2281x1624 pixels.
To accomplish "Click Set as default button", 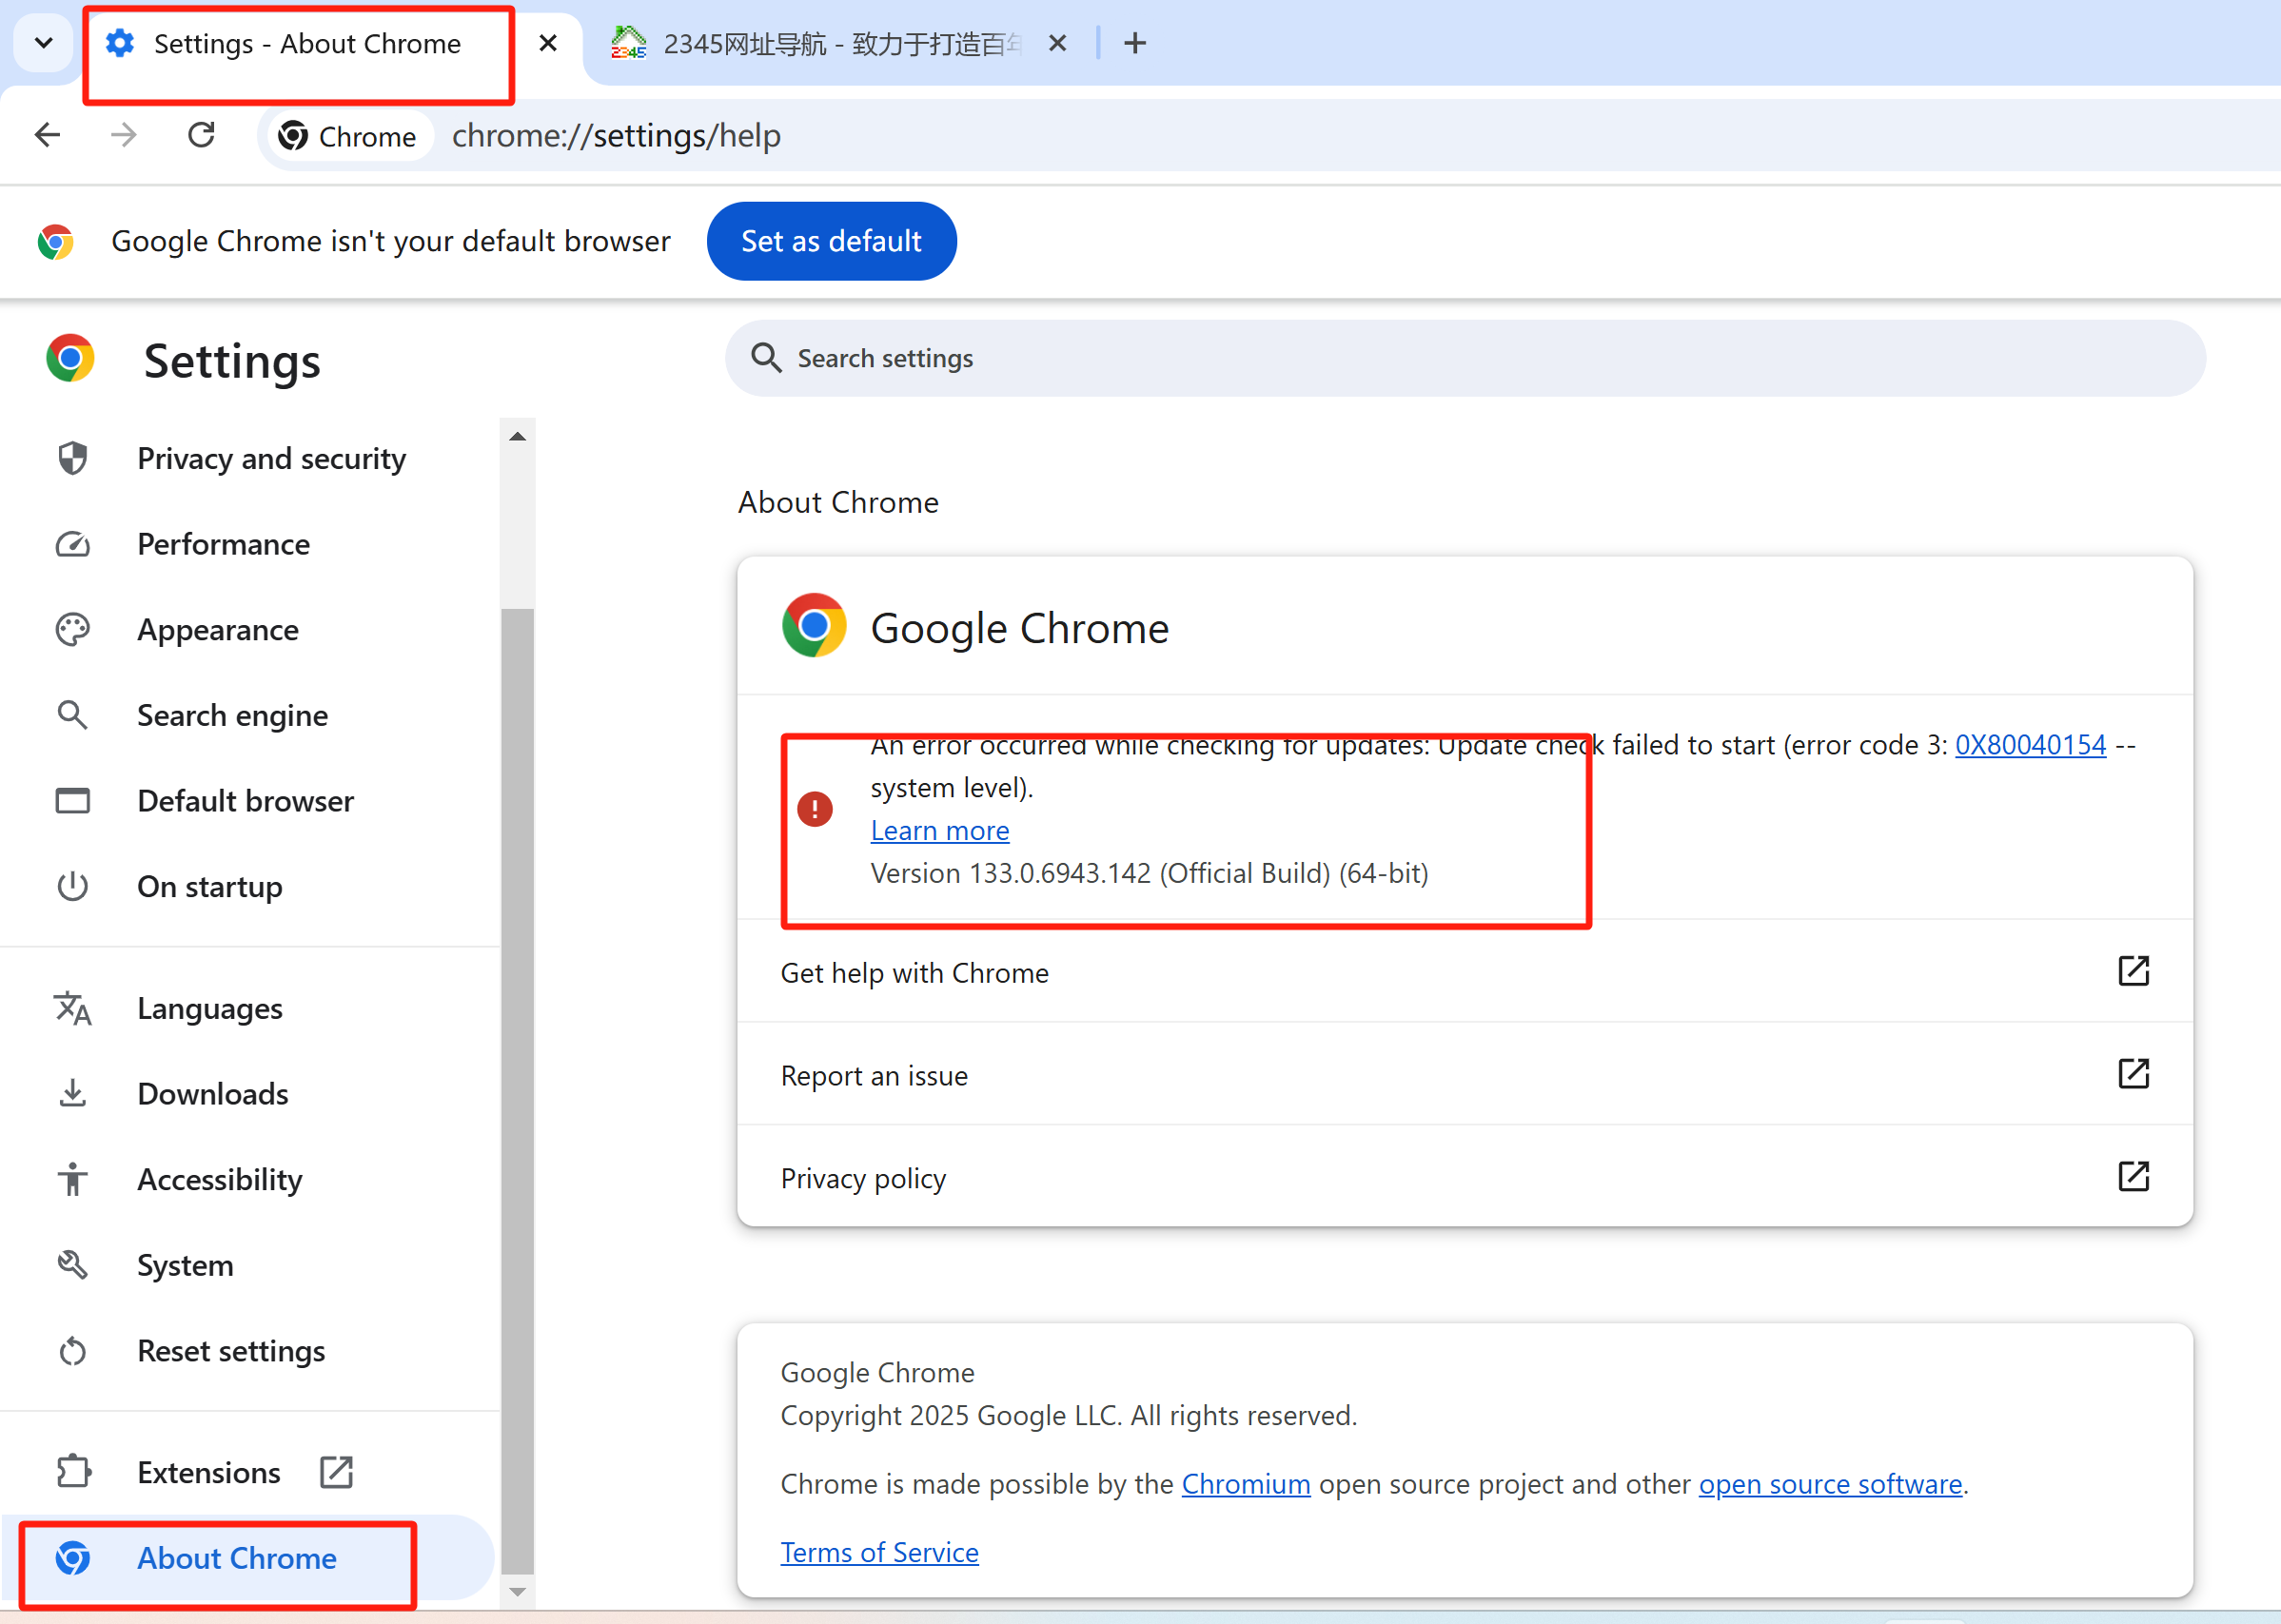I will tap(831, 241).
